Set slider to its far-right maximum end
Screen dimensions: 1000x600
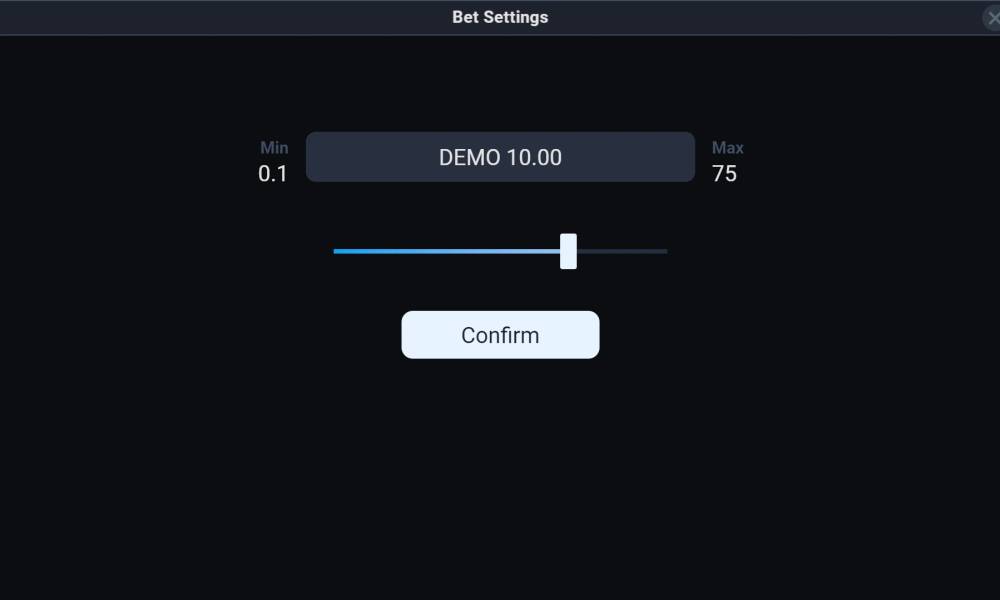click(x=666, y=251)
